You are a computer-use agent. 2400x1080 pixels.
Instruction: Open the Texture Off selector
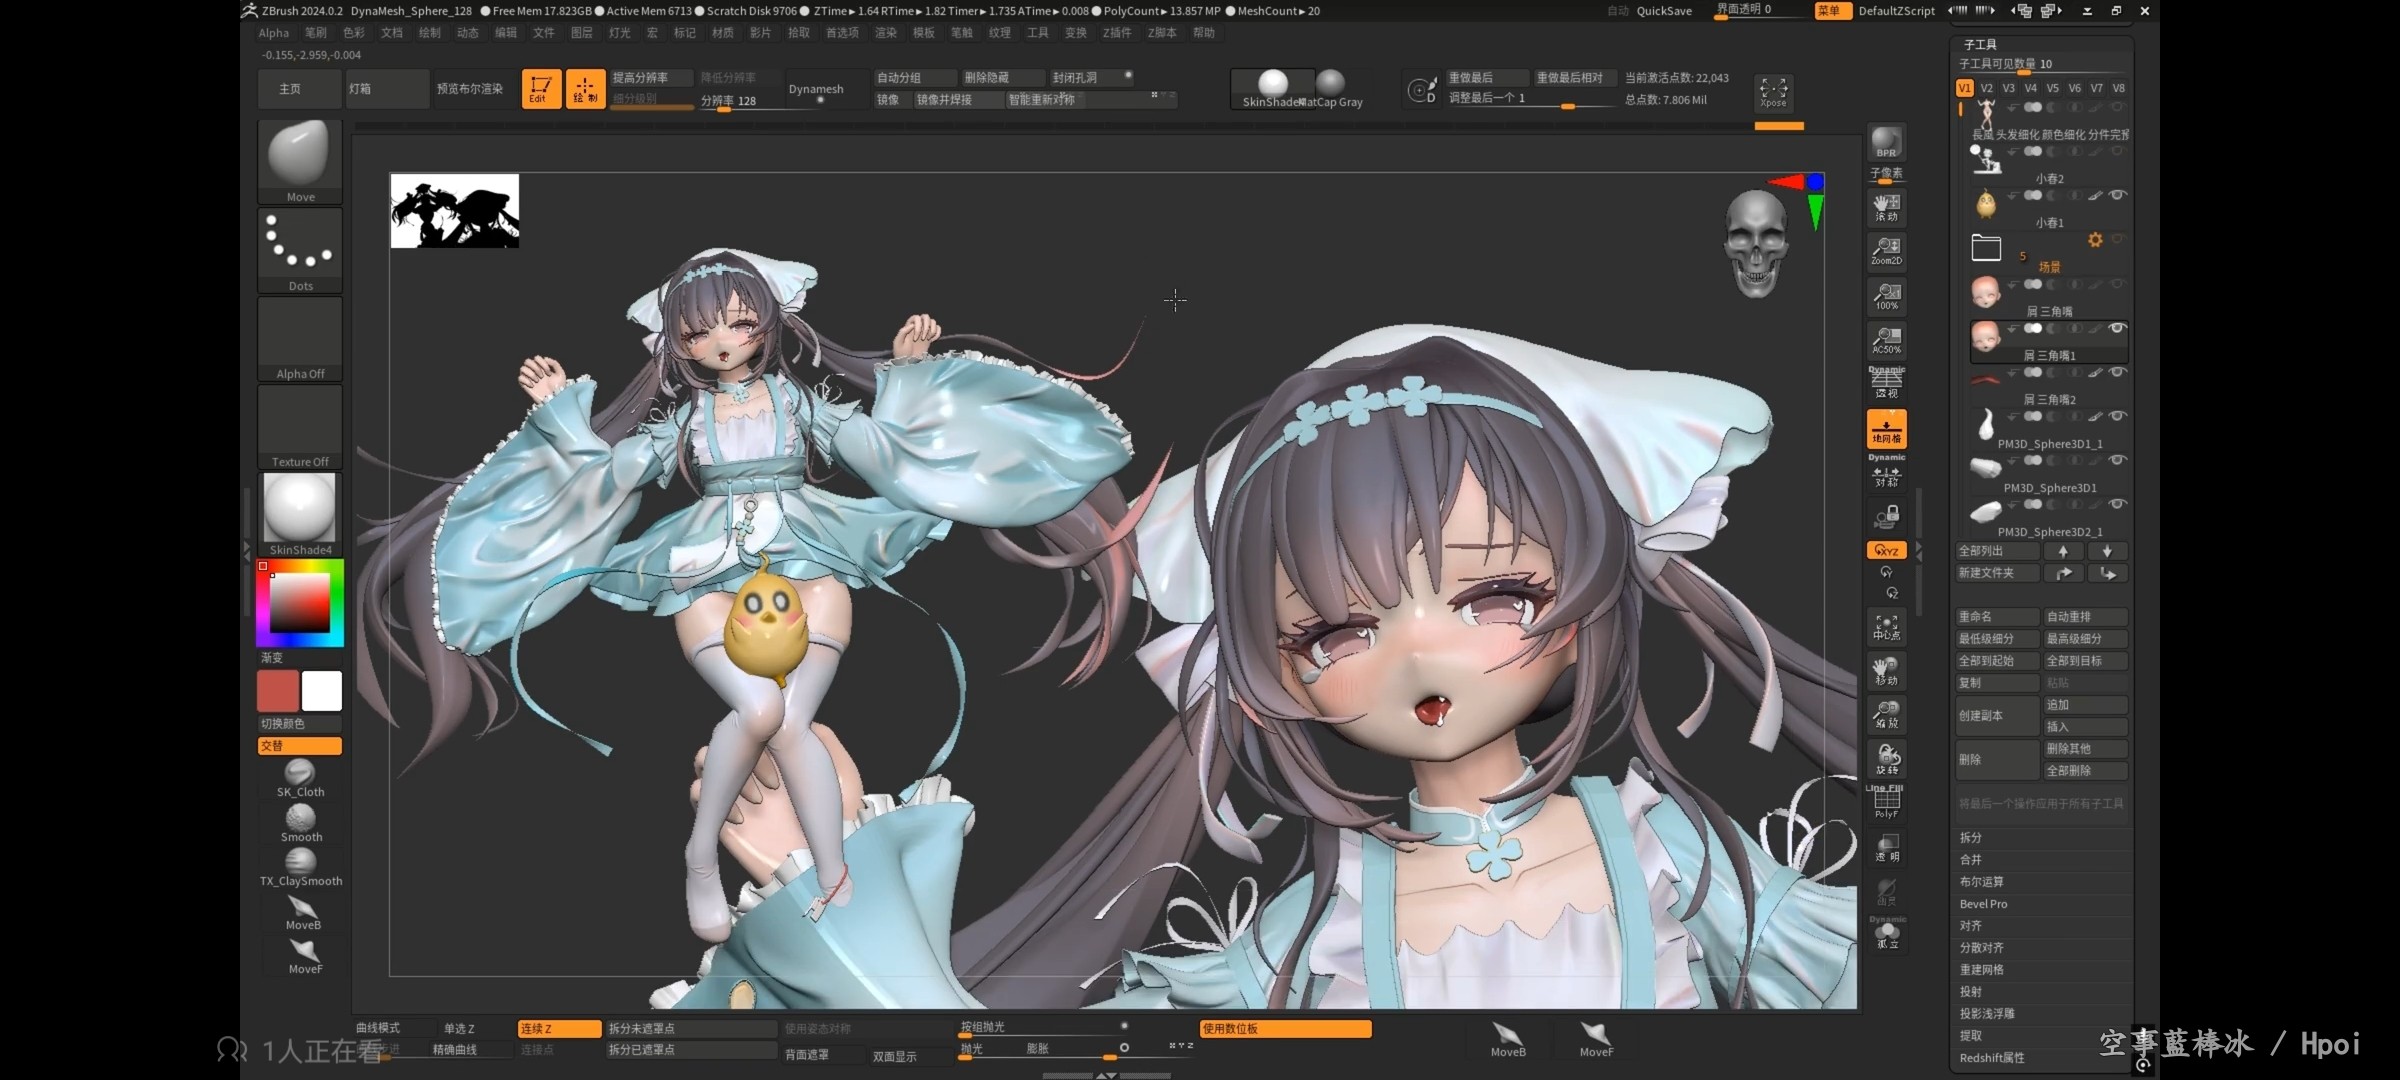(x=300, y=427)
